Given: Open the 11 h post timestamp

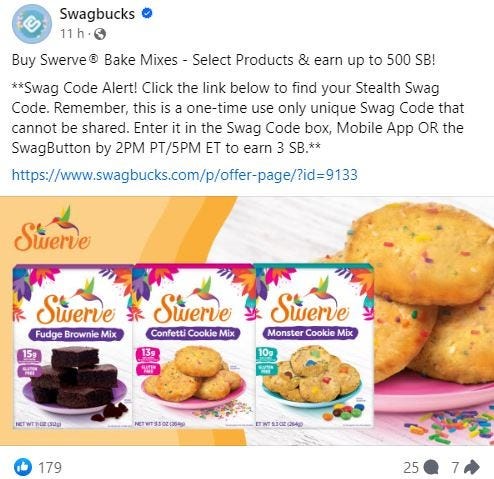Looking at the screenshot, I should (72, 33).
